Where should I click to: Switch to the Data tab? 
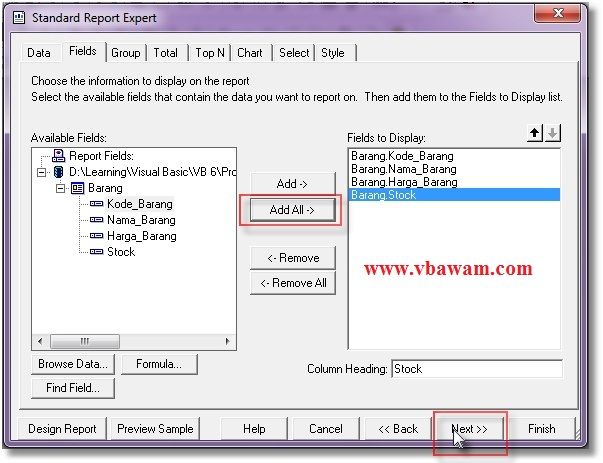pos(39,53)
